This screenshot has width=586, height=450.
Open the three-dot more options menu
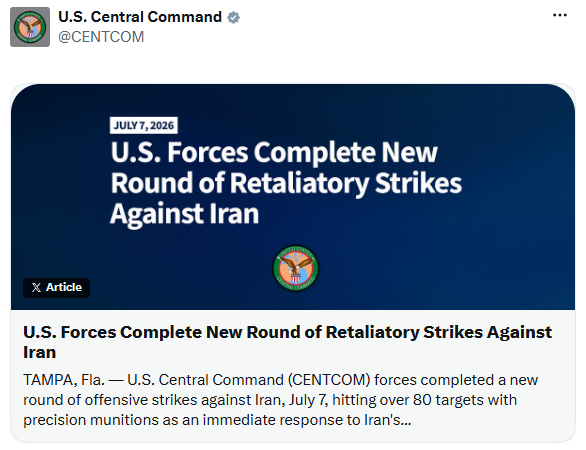559,15
